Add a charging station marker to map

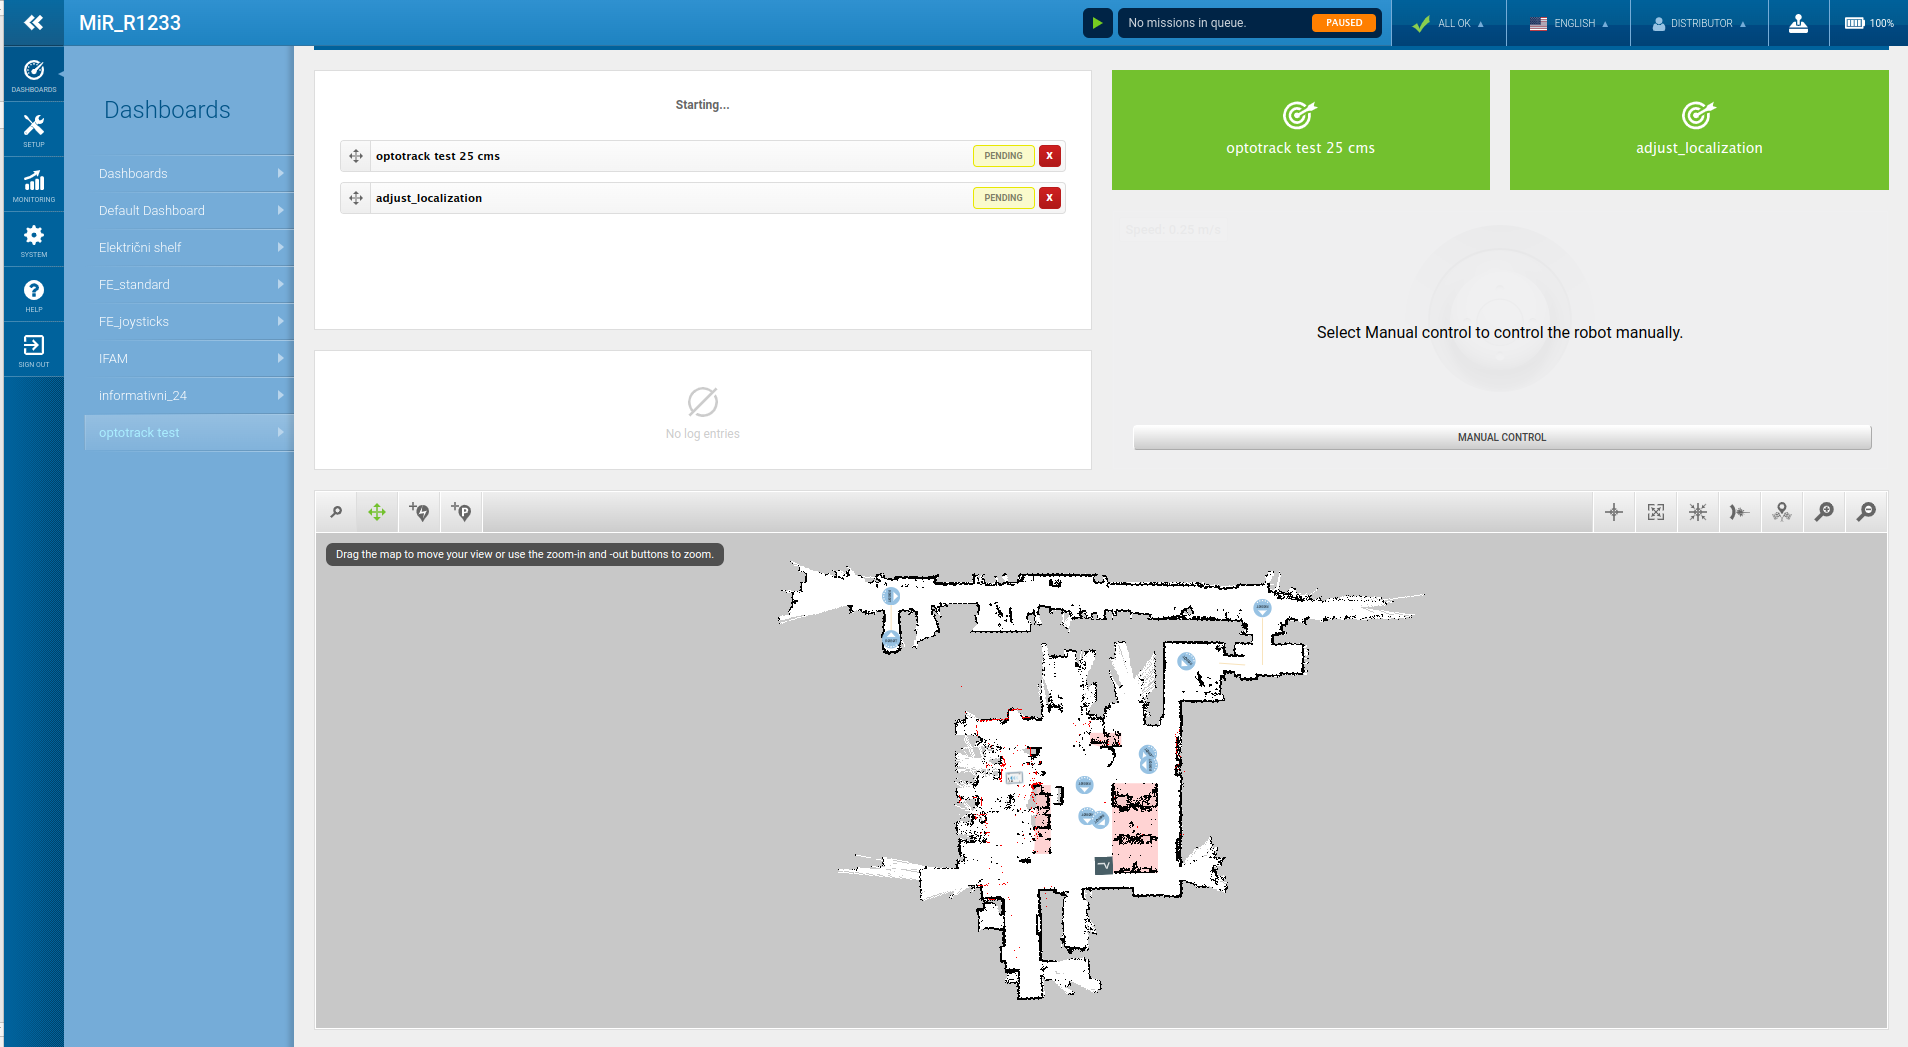pos(419,511)
